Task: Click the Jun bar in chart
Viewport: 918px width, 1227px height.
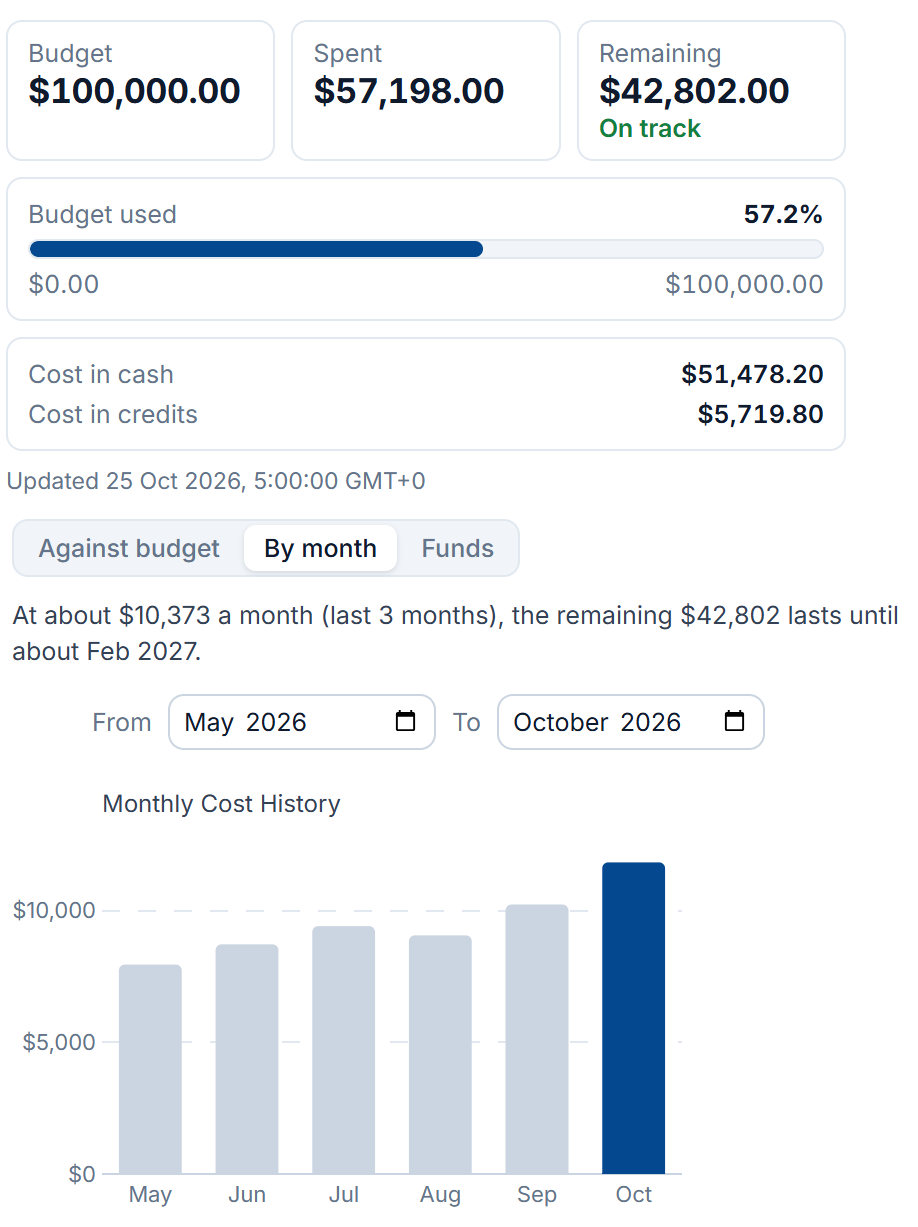Action: pos(247,1059)
